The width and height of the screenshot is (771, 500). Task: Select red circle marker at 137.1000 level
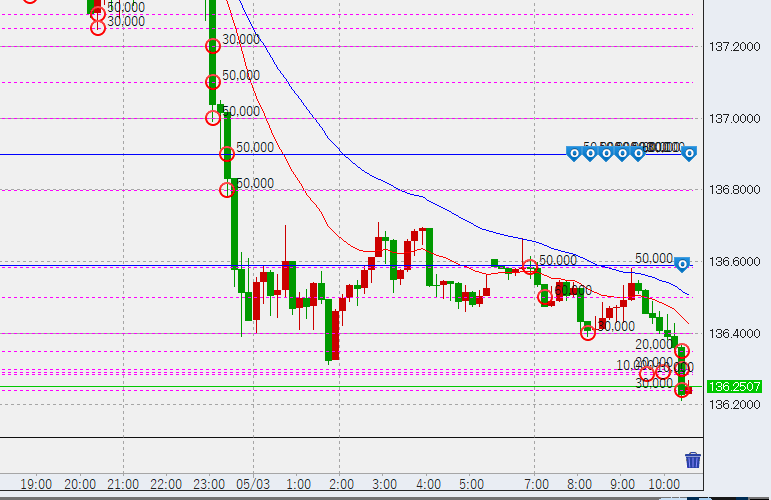tap(212, 82)
